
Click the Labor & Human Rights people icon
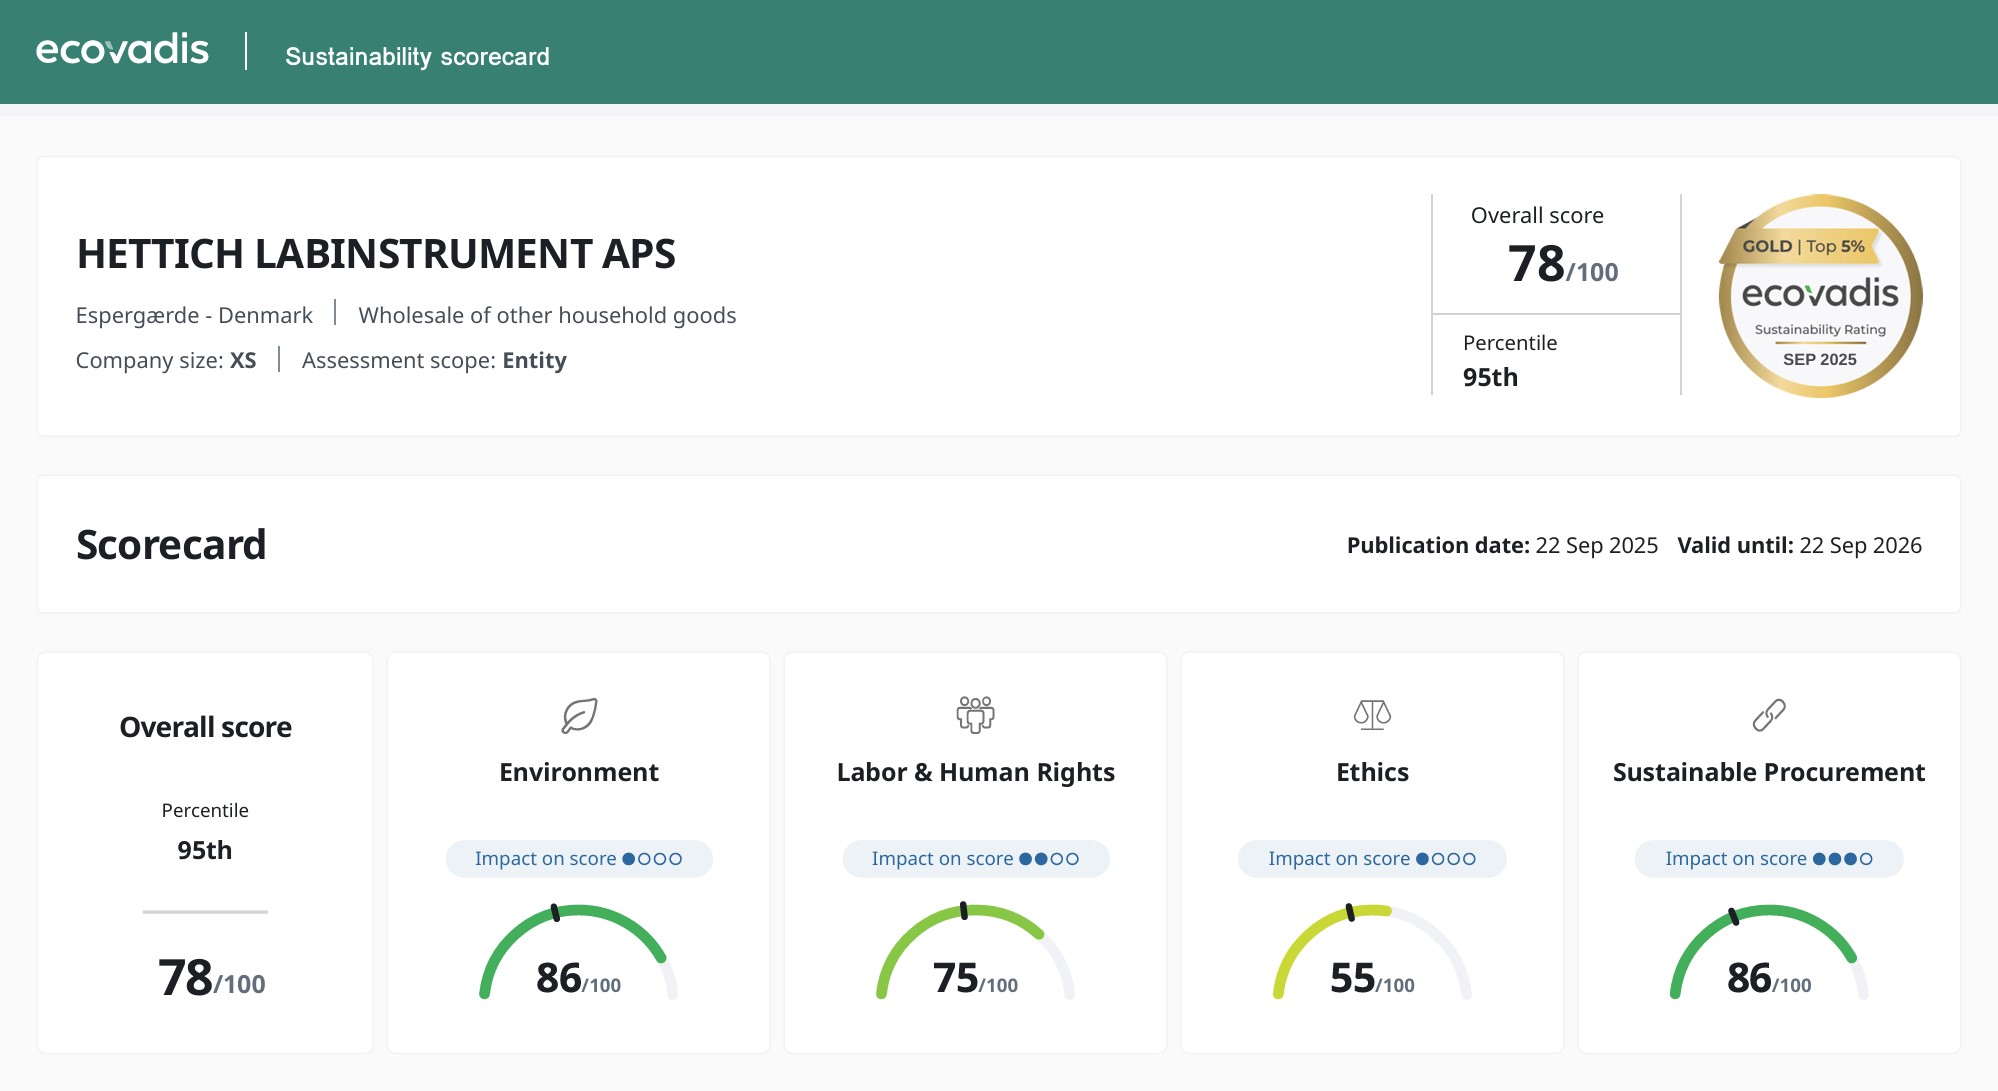click(975, 715)
